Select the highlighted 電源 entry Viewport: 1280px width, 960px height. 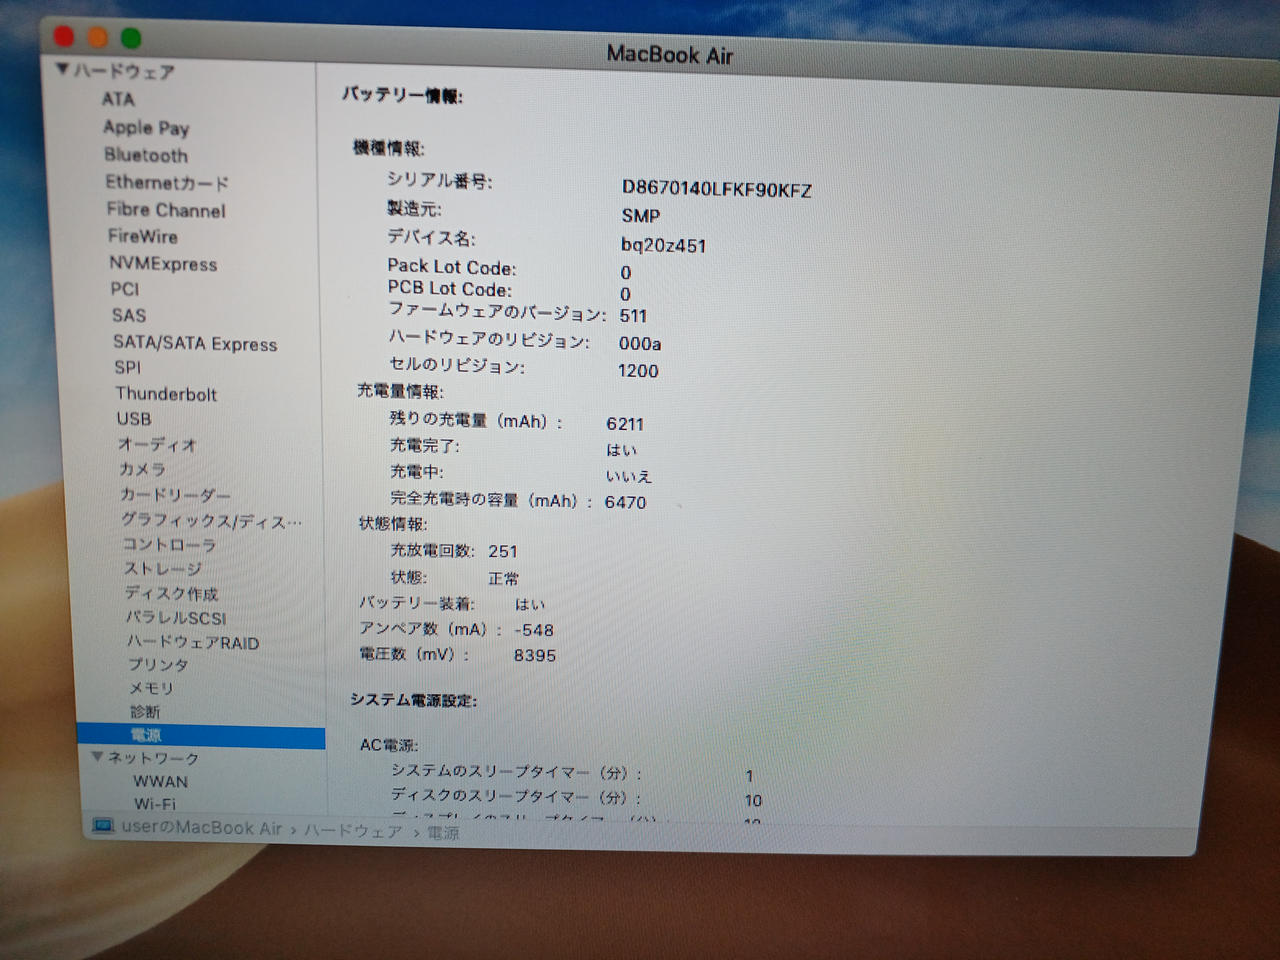(x=201, y=736)
